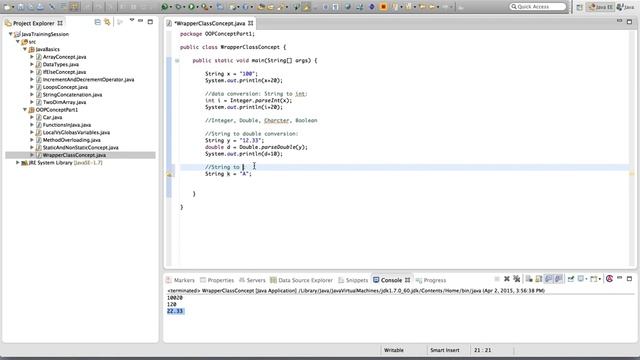This screenshot has width=640, height=360.
Task: Close the WrapperClassConcept.java editor tab
Action: tap(250, 23)
